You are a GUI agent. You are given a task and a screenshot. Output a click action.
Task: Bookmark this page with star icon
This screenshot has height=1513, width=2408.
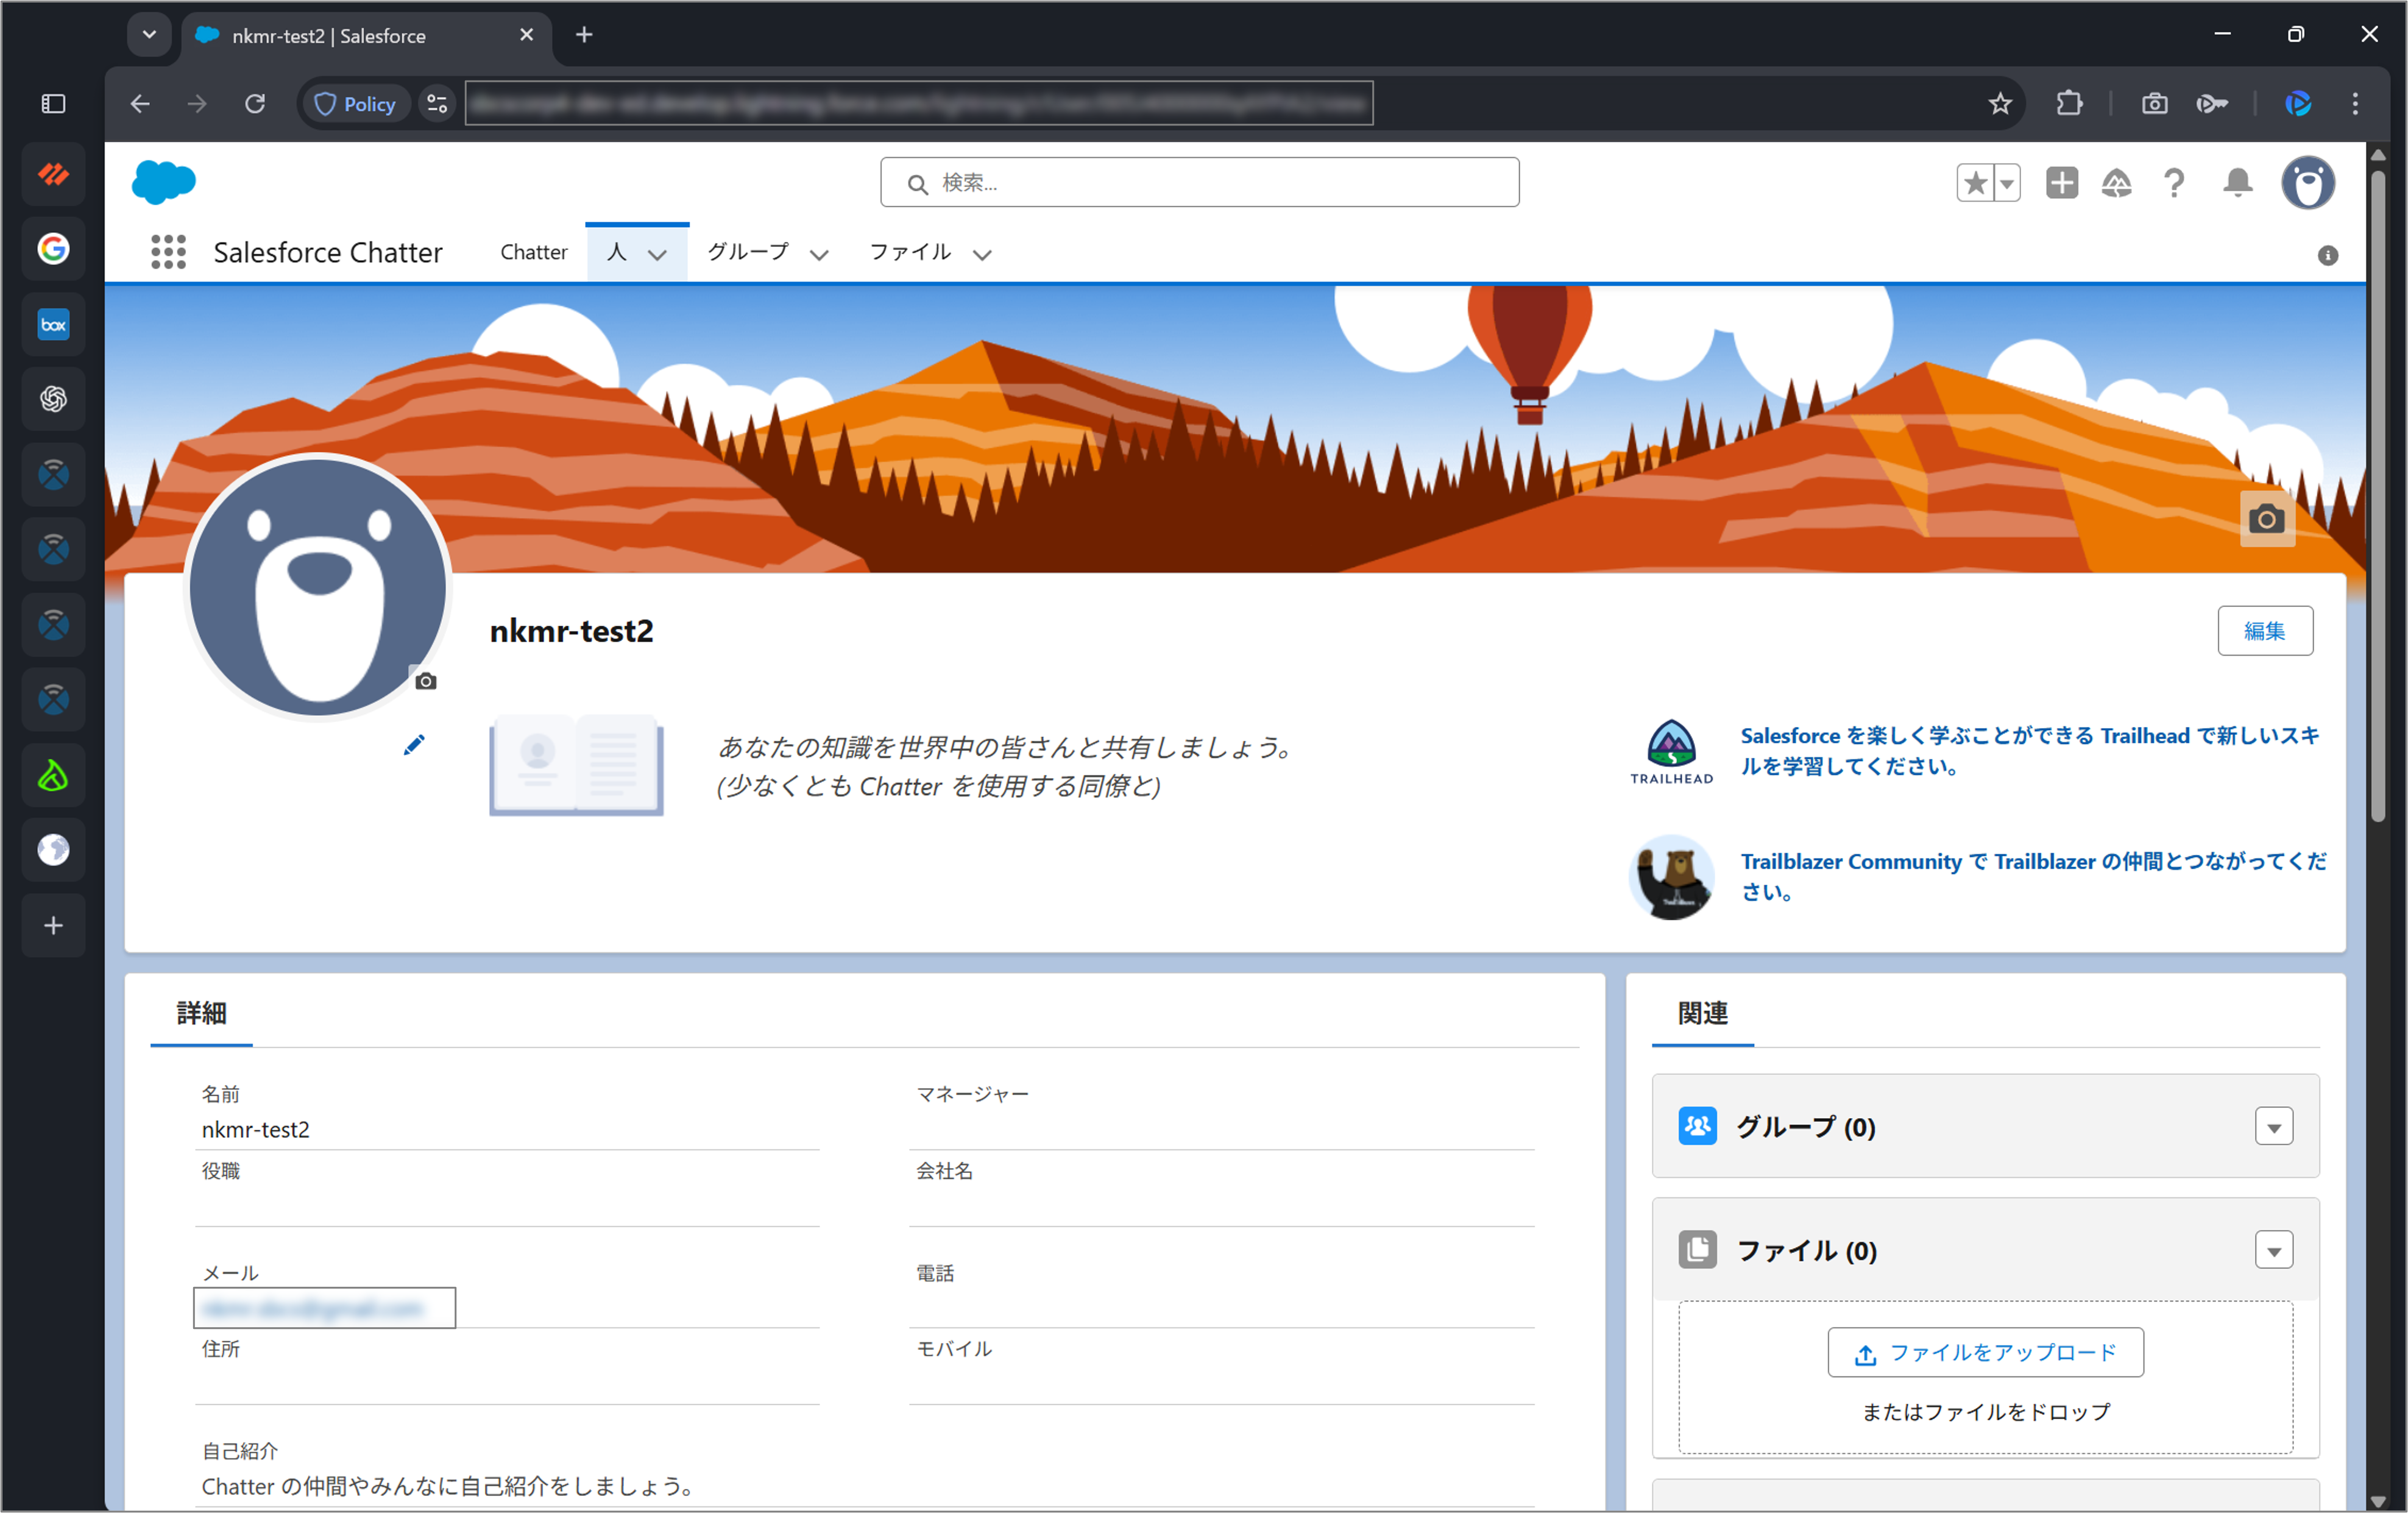pyautogui.click(x=2000, y=104)
